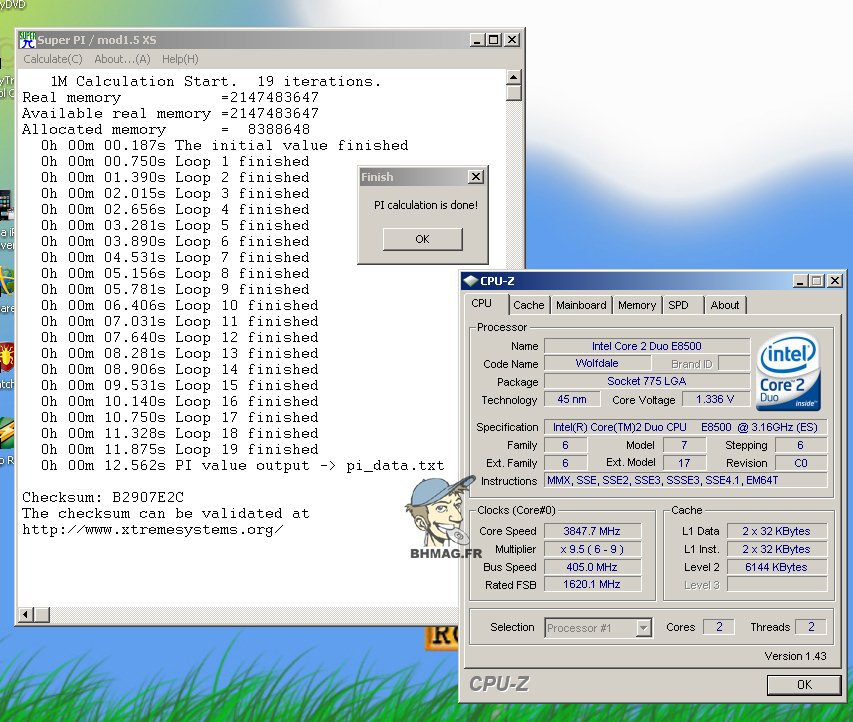Open the Memory tab in CPU-Z

click(637, 305)
